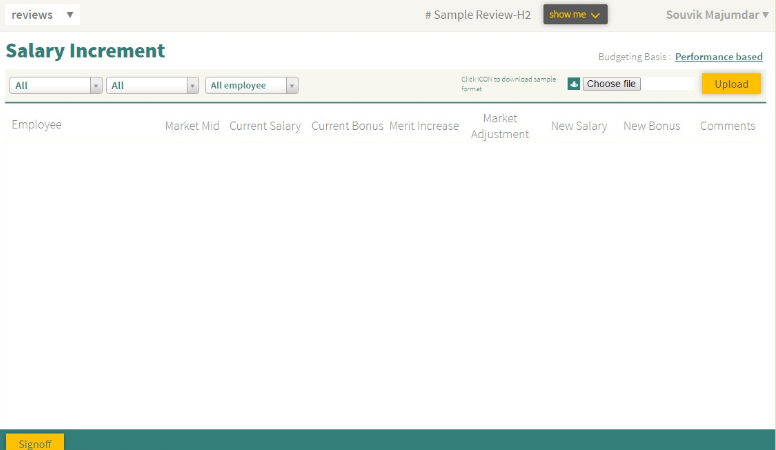The image size is (776, 450).
Task: Click the # Sample Review-H2 label
Action: coord(478,15)
